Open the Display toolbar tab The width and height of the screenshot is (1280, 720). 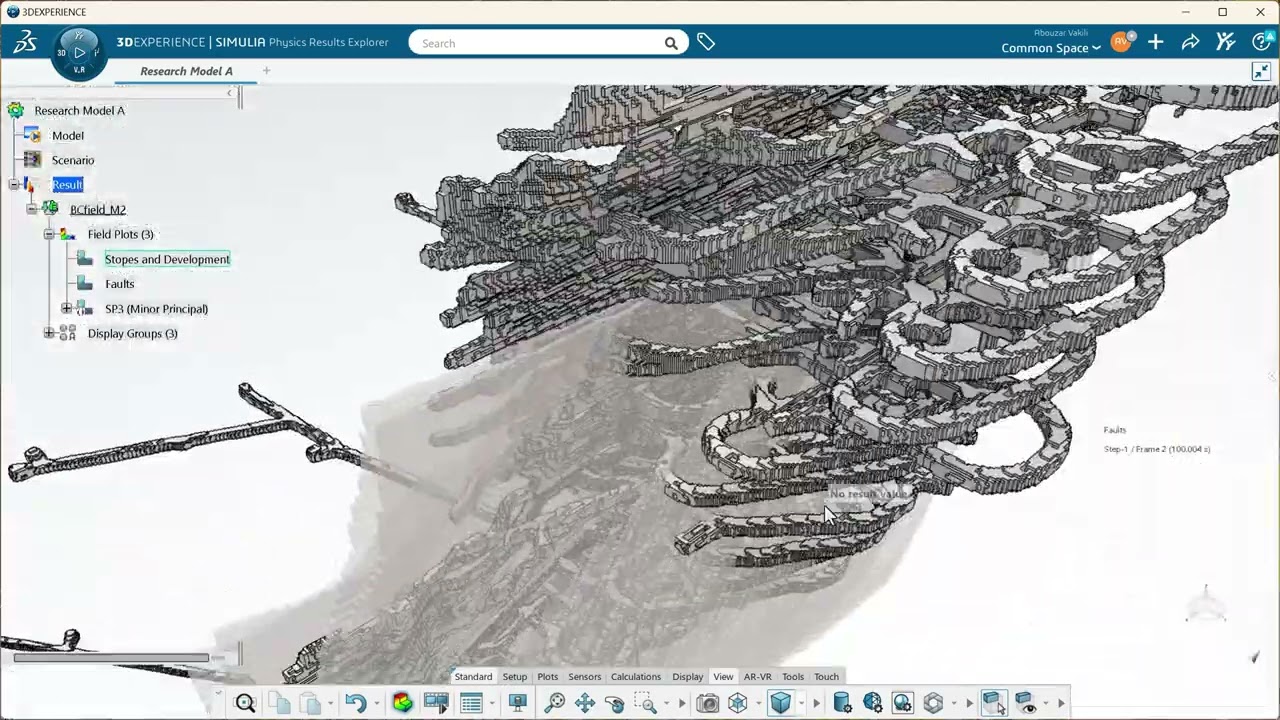687,677
